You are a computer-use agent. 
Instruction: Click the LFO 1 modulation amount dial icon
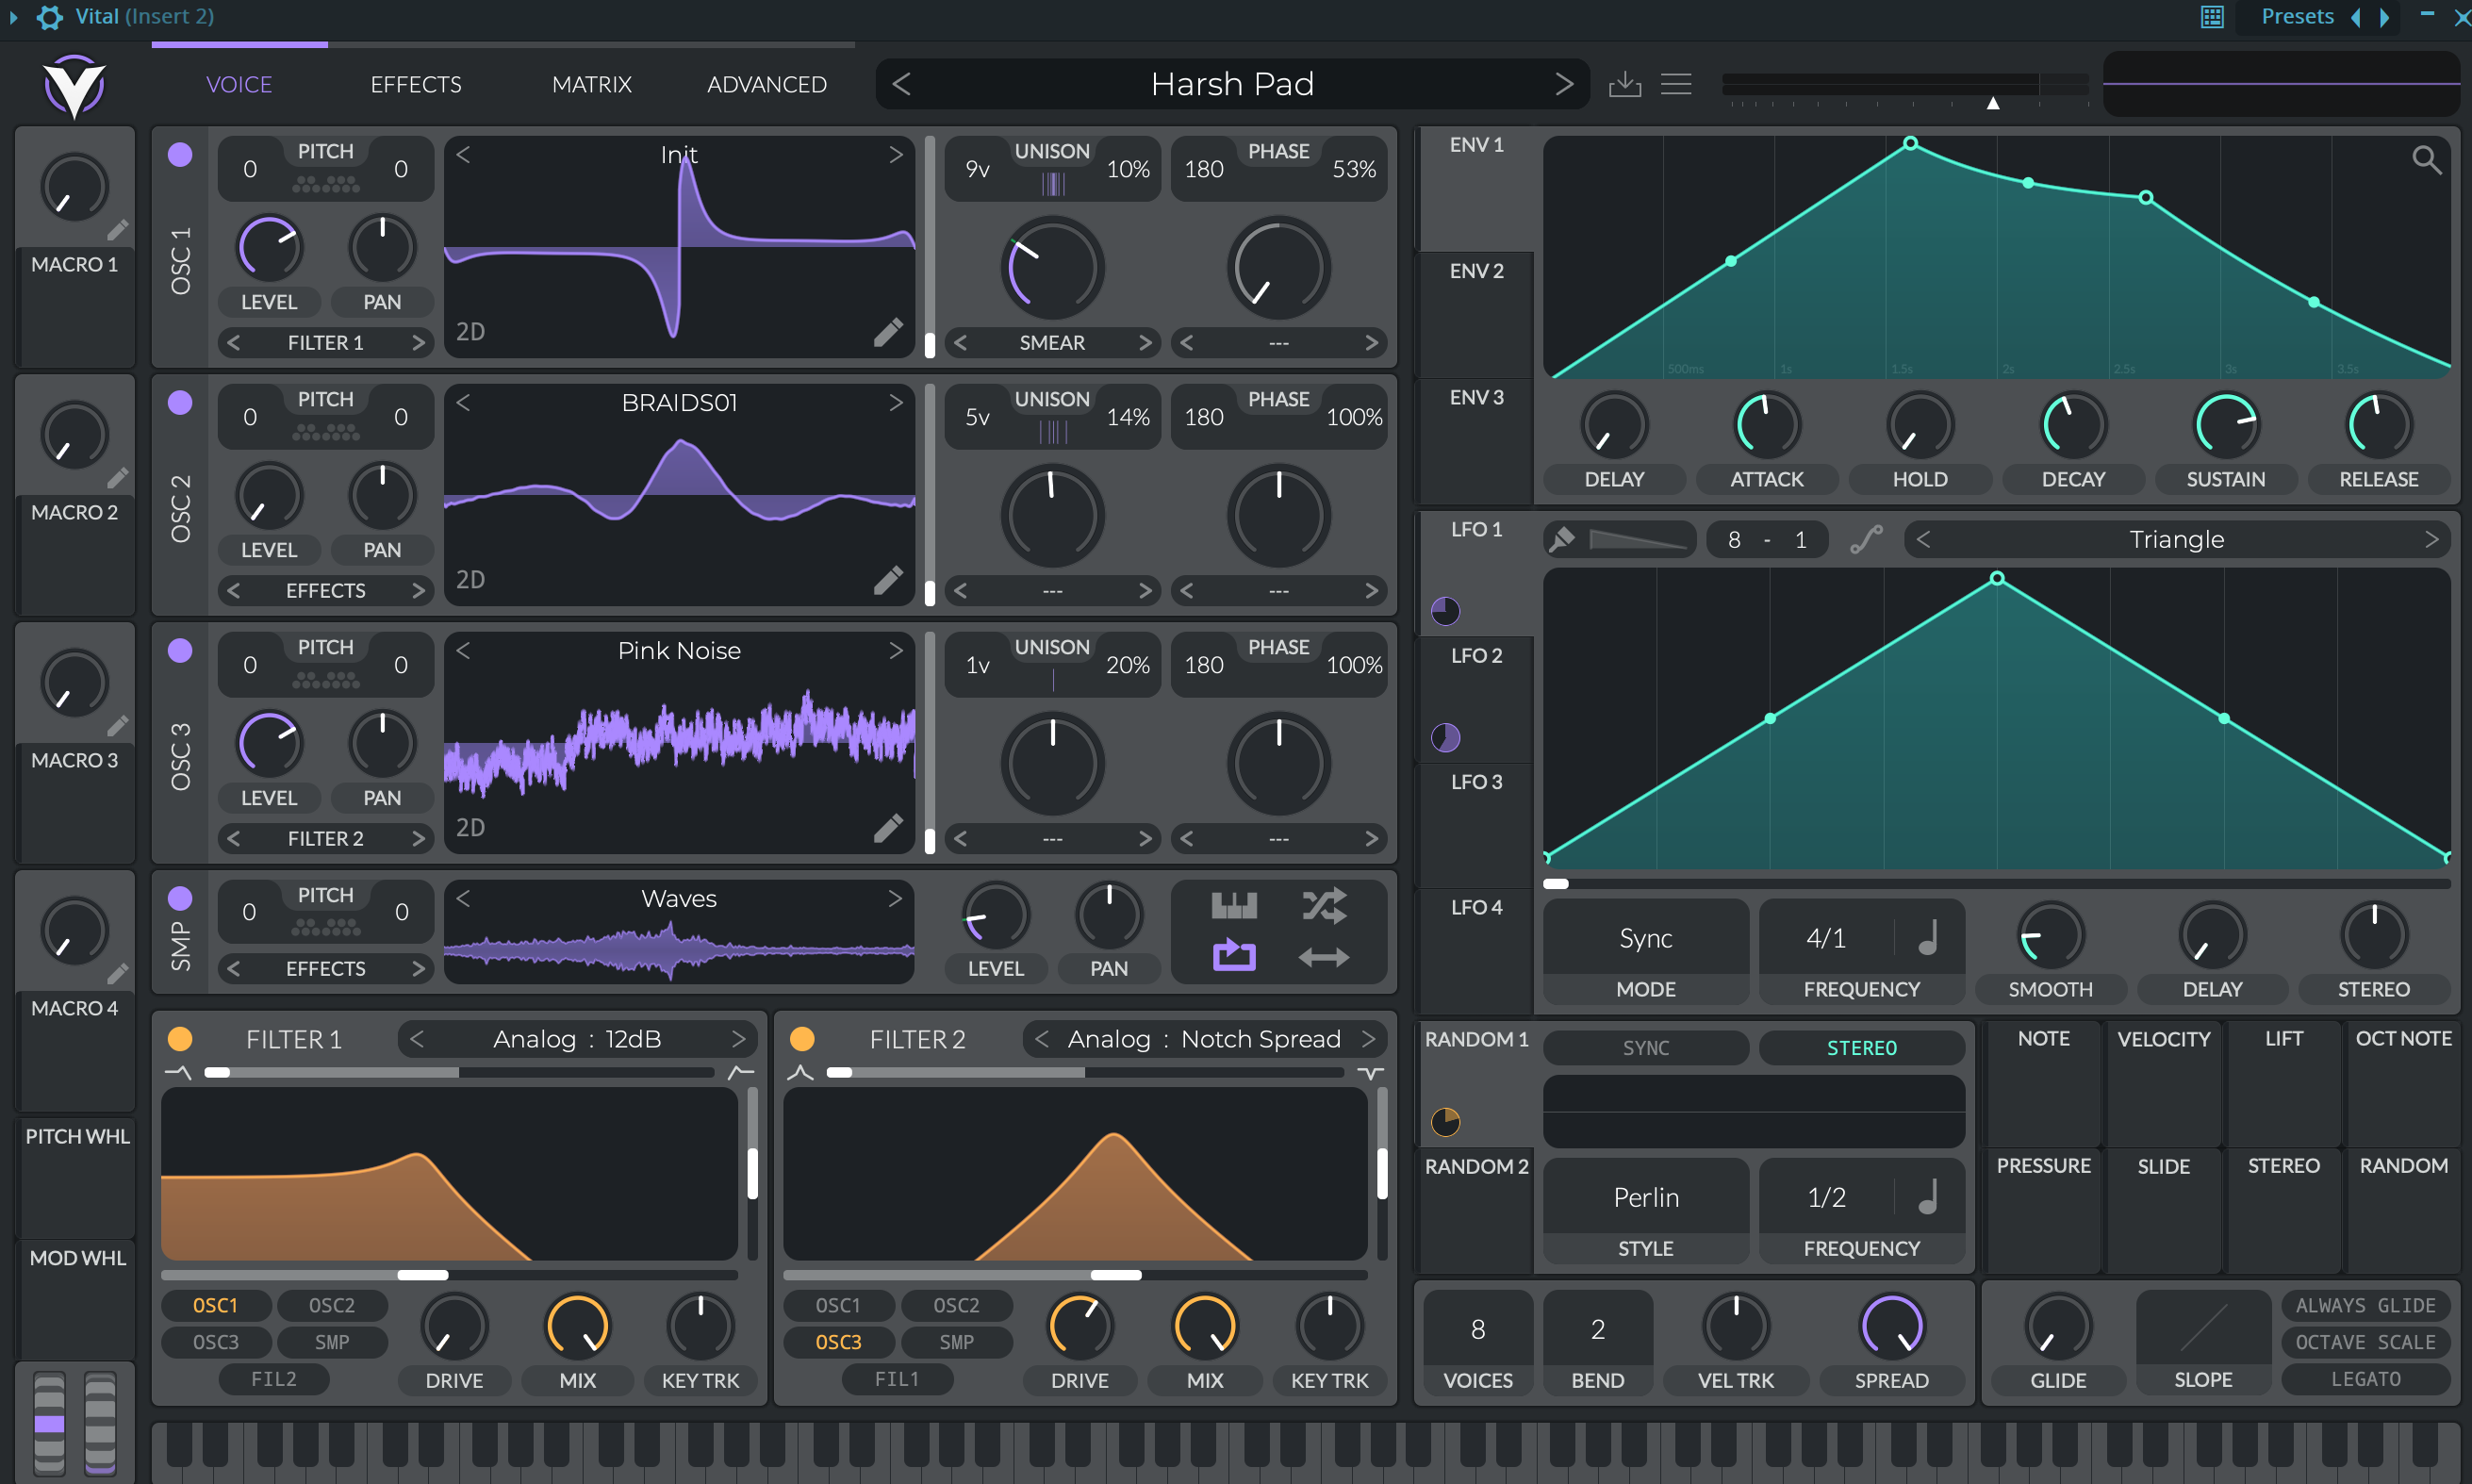pyautogui.click(x=1445, y=611)
